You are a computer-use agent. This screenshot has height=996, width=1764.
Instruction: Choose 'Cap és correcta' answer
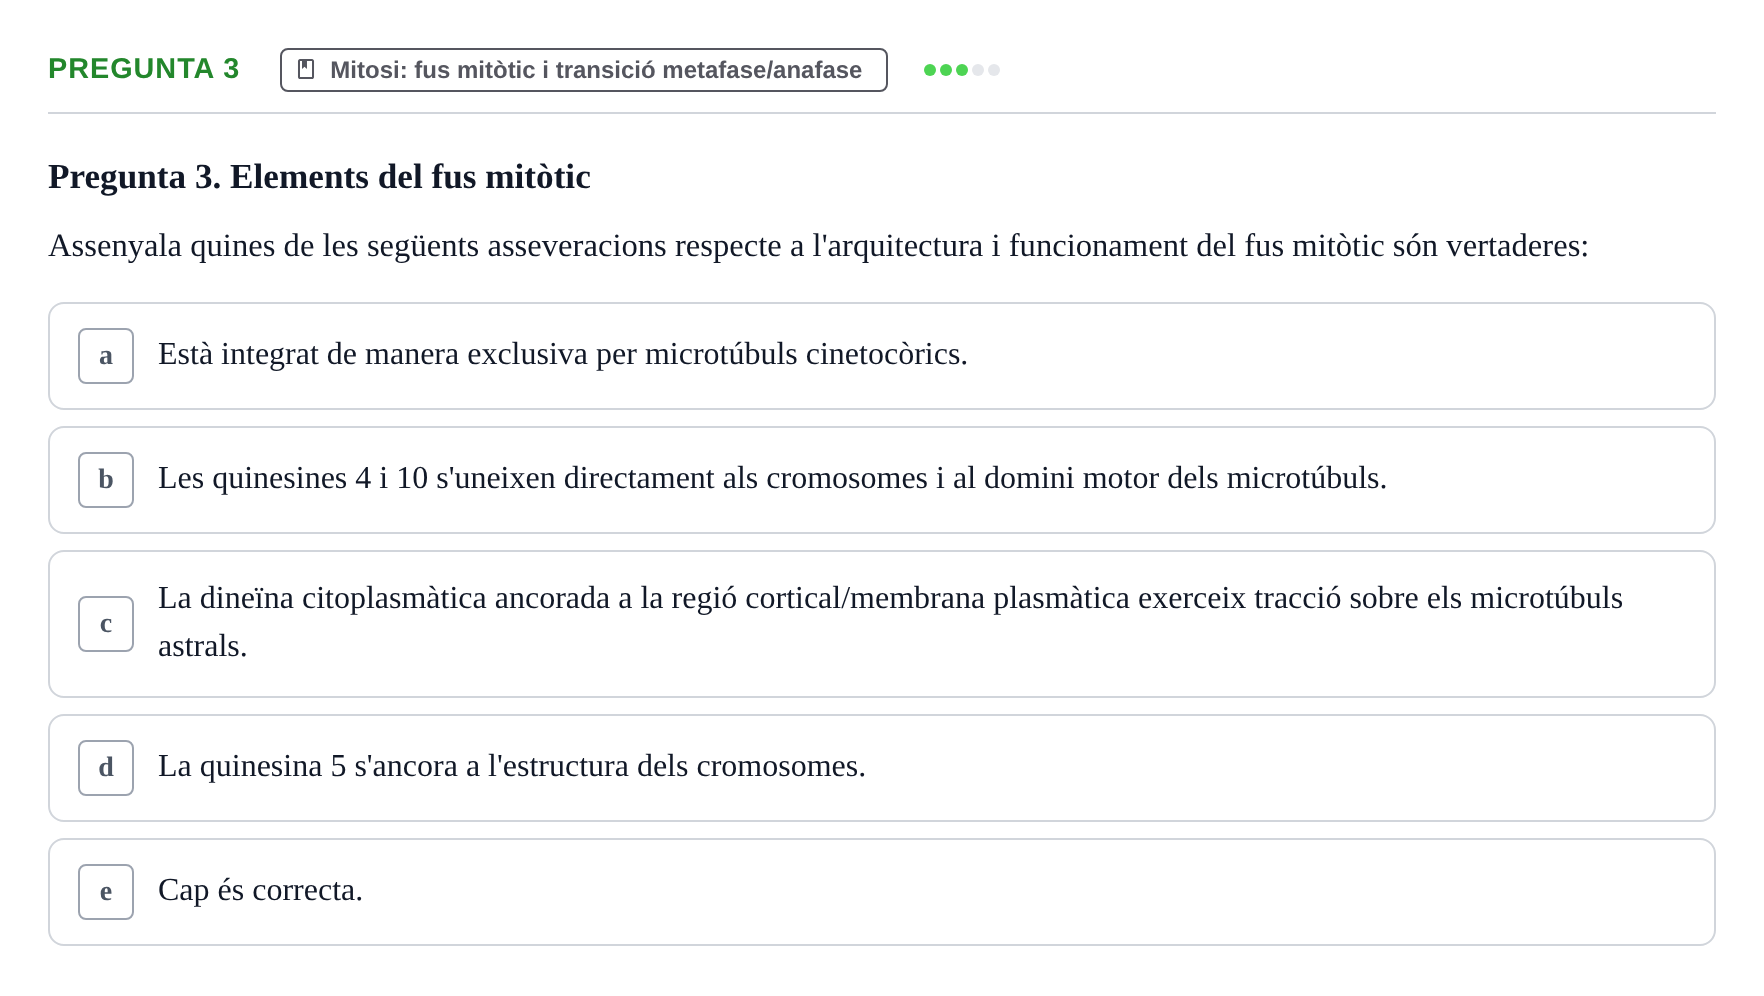pyautogui.click(x=882, y=892)
